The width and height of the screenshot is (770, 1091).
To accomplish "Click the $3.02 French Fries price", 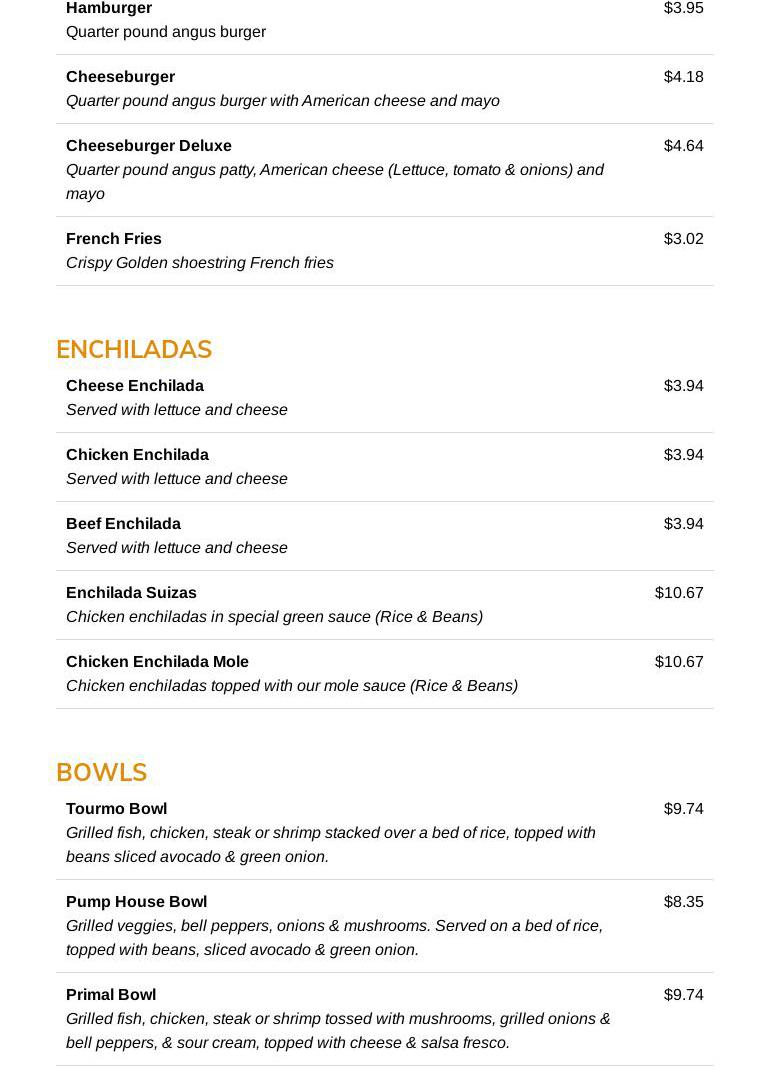I will coord(683,239).
